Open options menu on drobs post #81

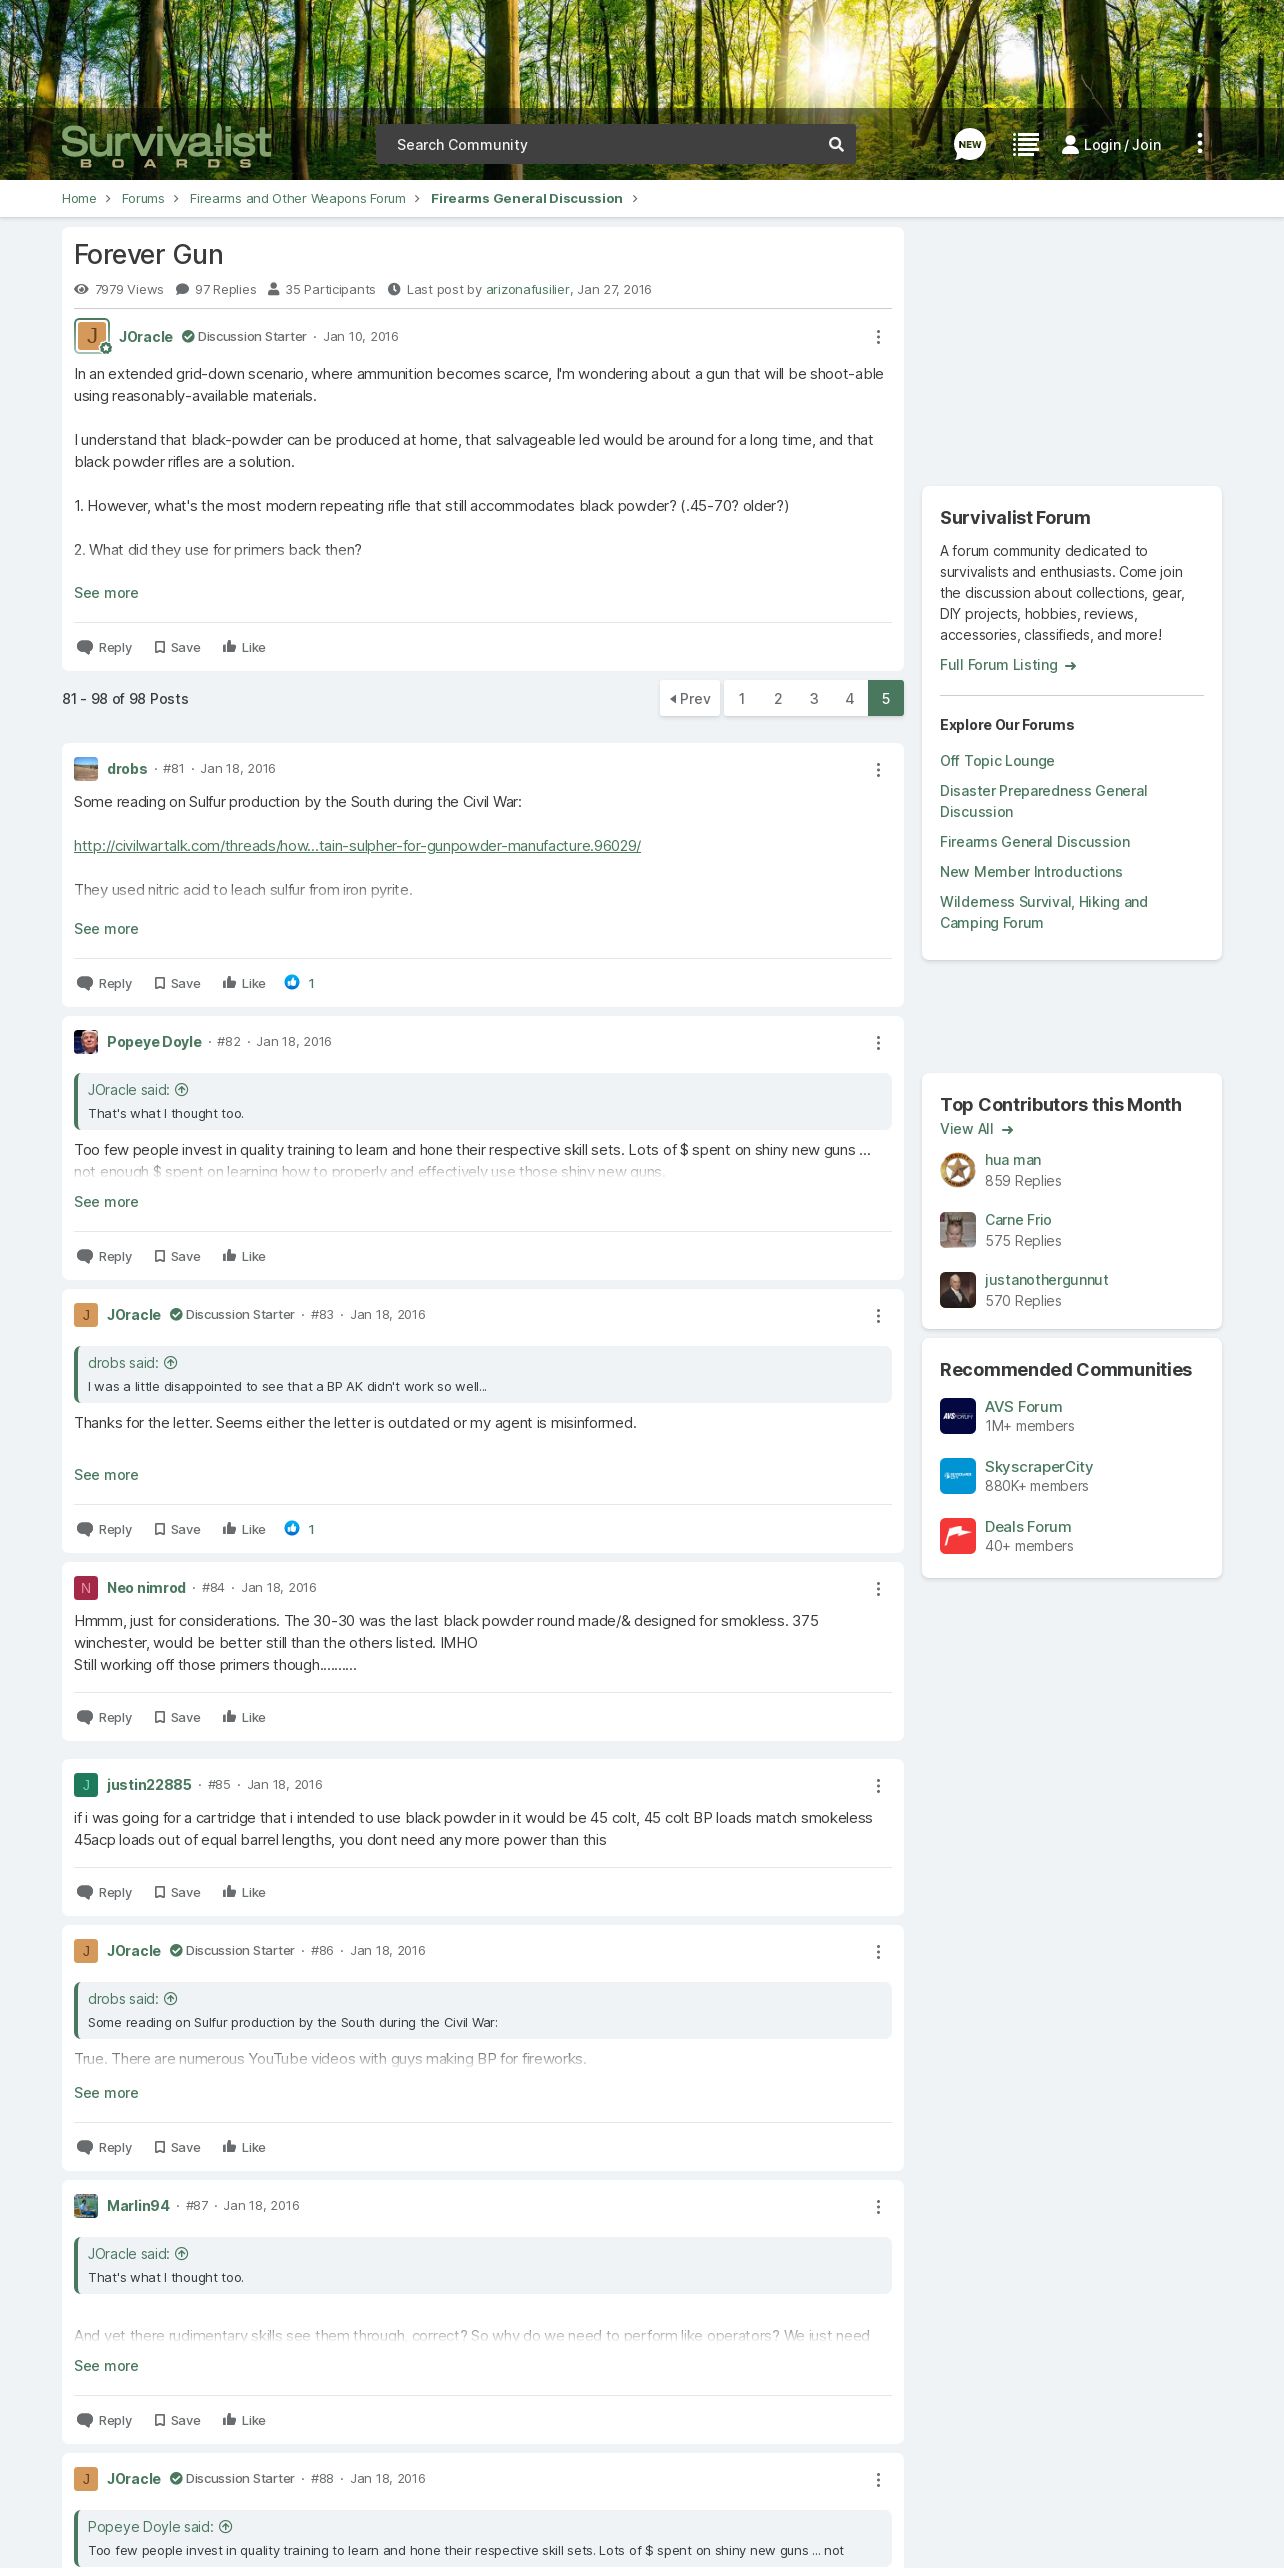pyautogui.click(x=878, y=770)
